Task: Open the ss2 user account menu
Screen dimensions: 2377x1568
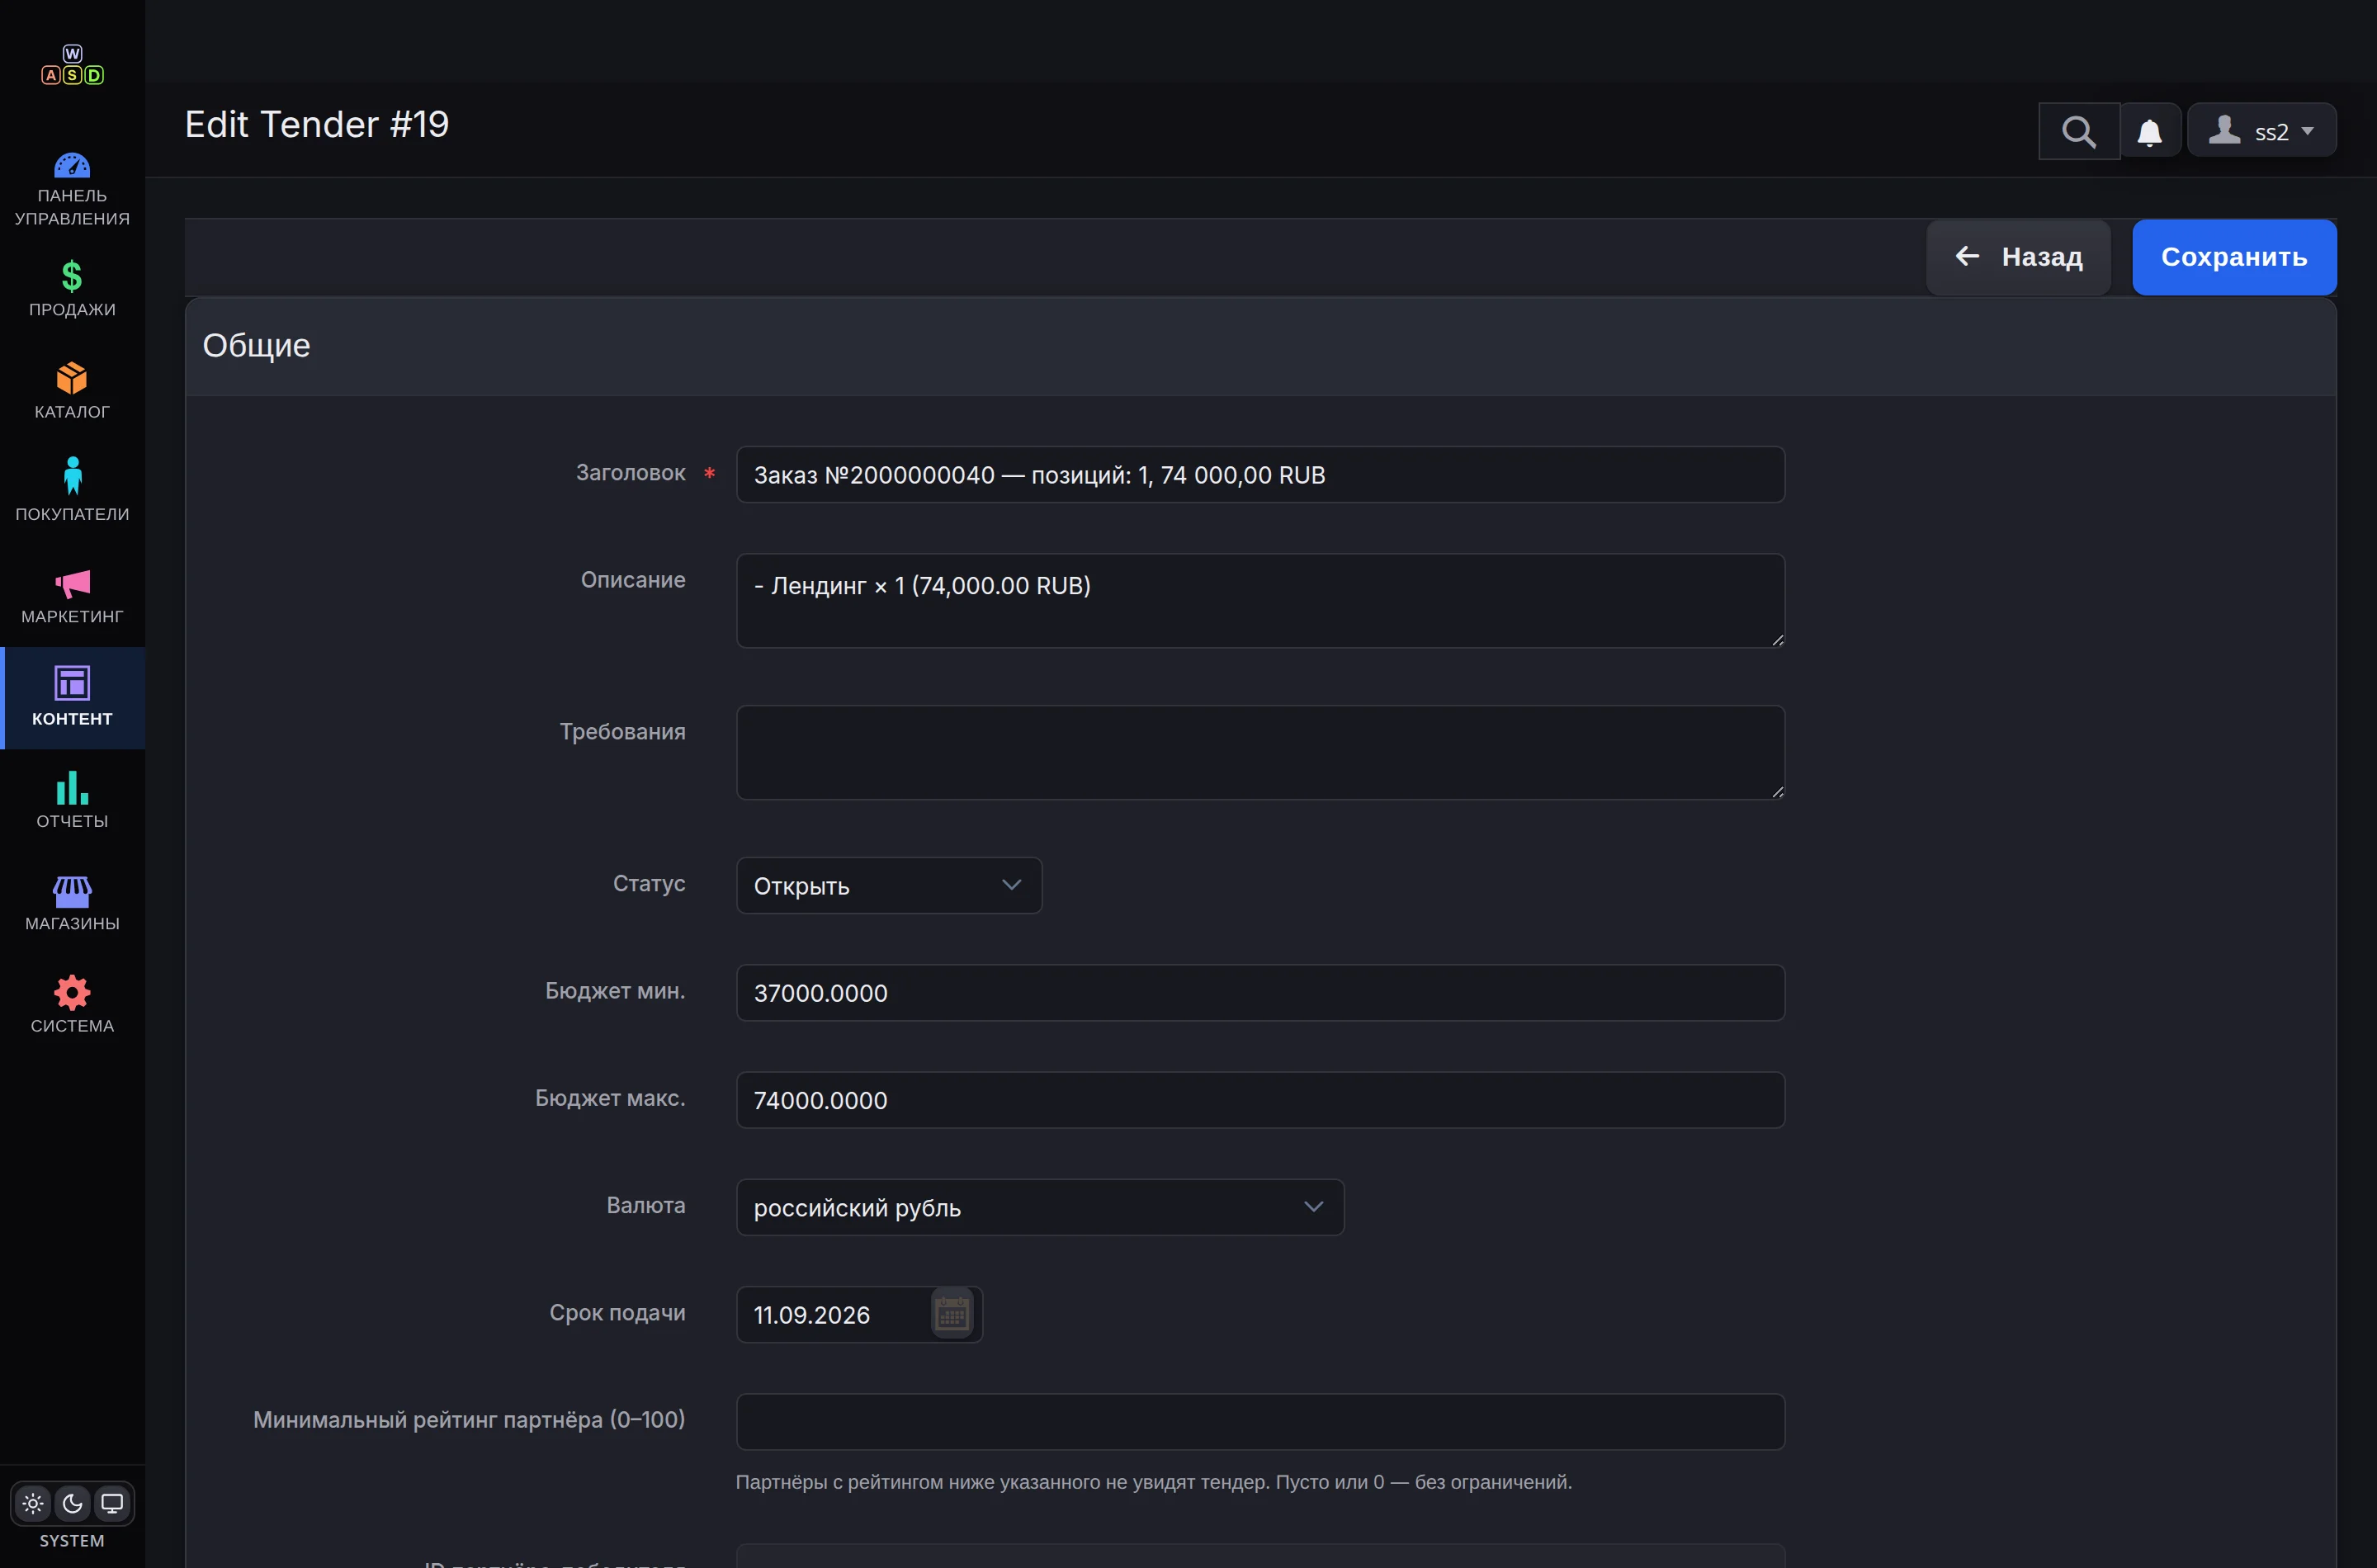Action: coord(2262,131)
